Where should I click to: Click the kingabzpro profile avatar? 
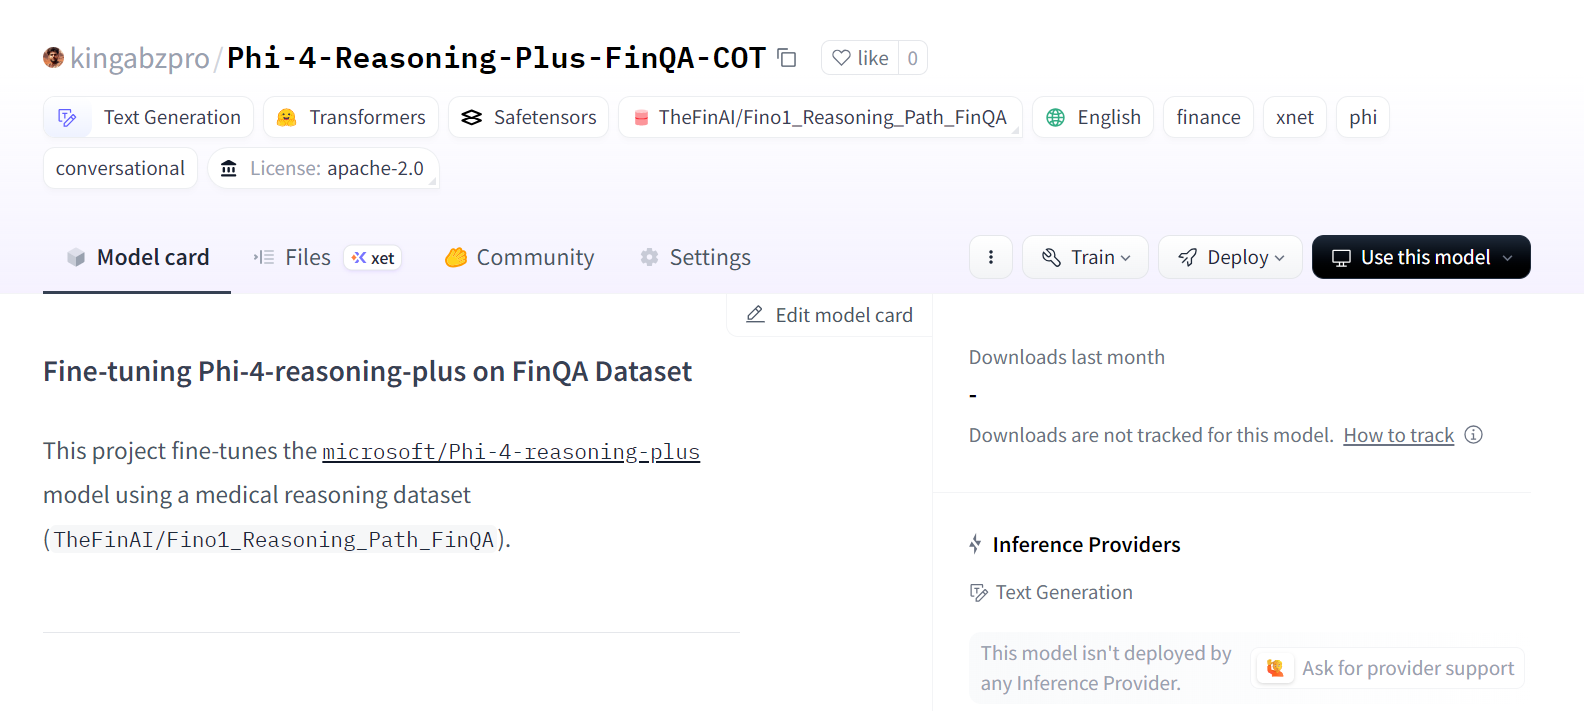coord(53,57)
